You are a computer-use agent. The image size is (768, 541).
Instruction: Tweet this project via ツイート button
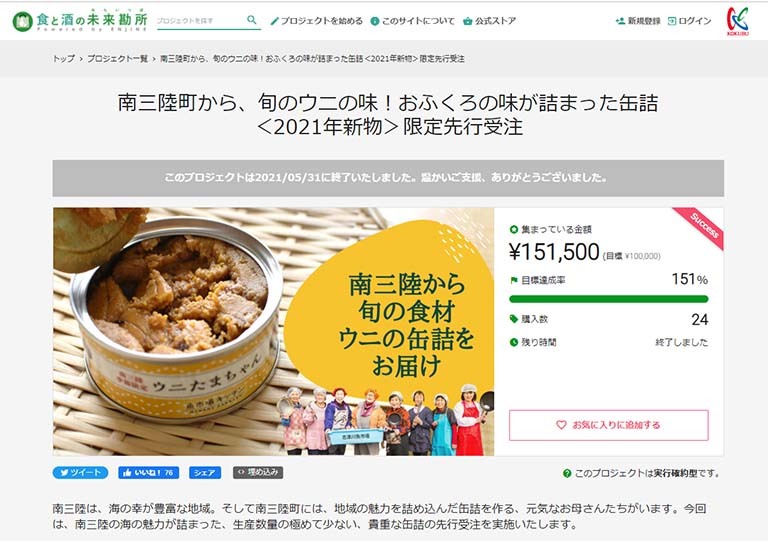click(x=80, y=472)
